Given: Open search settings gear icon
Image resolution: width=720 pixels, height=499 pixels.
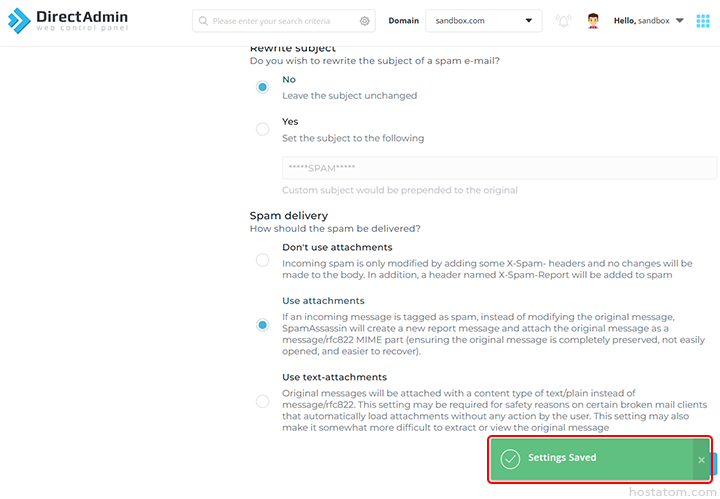Looking at the screenshot, I should (364, 21).
